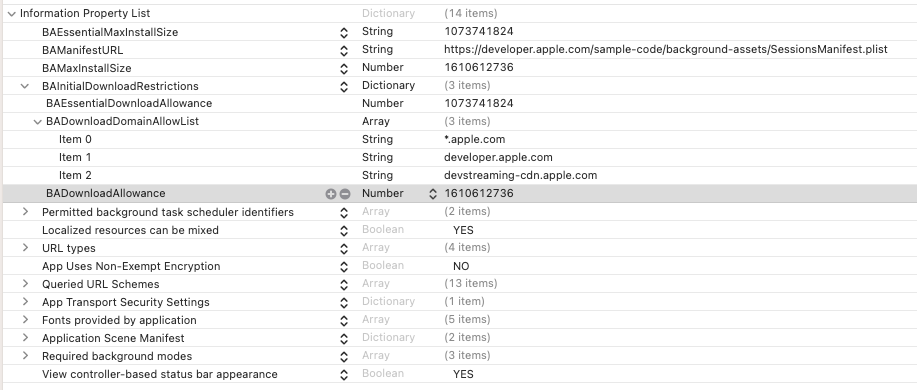Expand Queried URL Schemes array

point(25,284)
